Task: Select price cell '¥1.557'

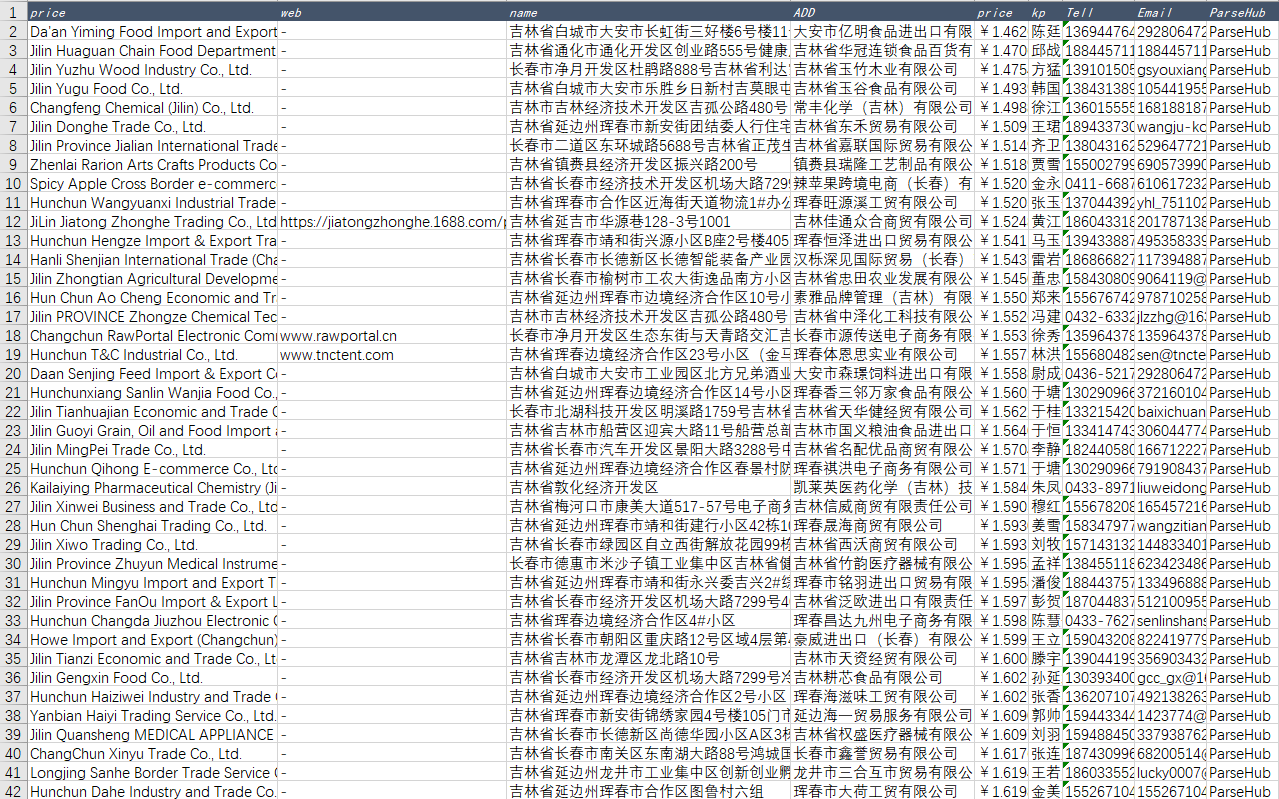Action: 1002,355
